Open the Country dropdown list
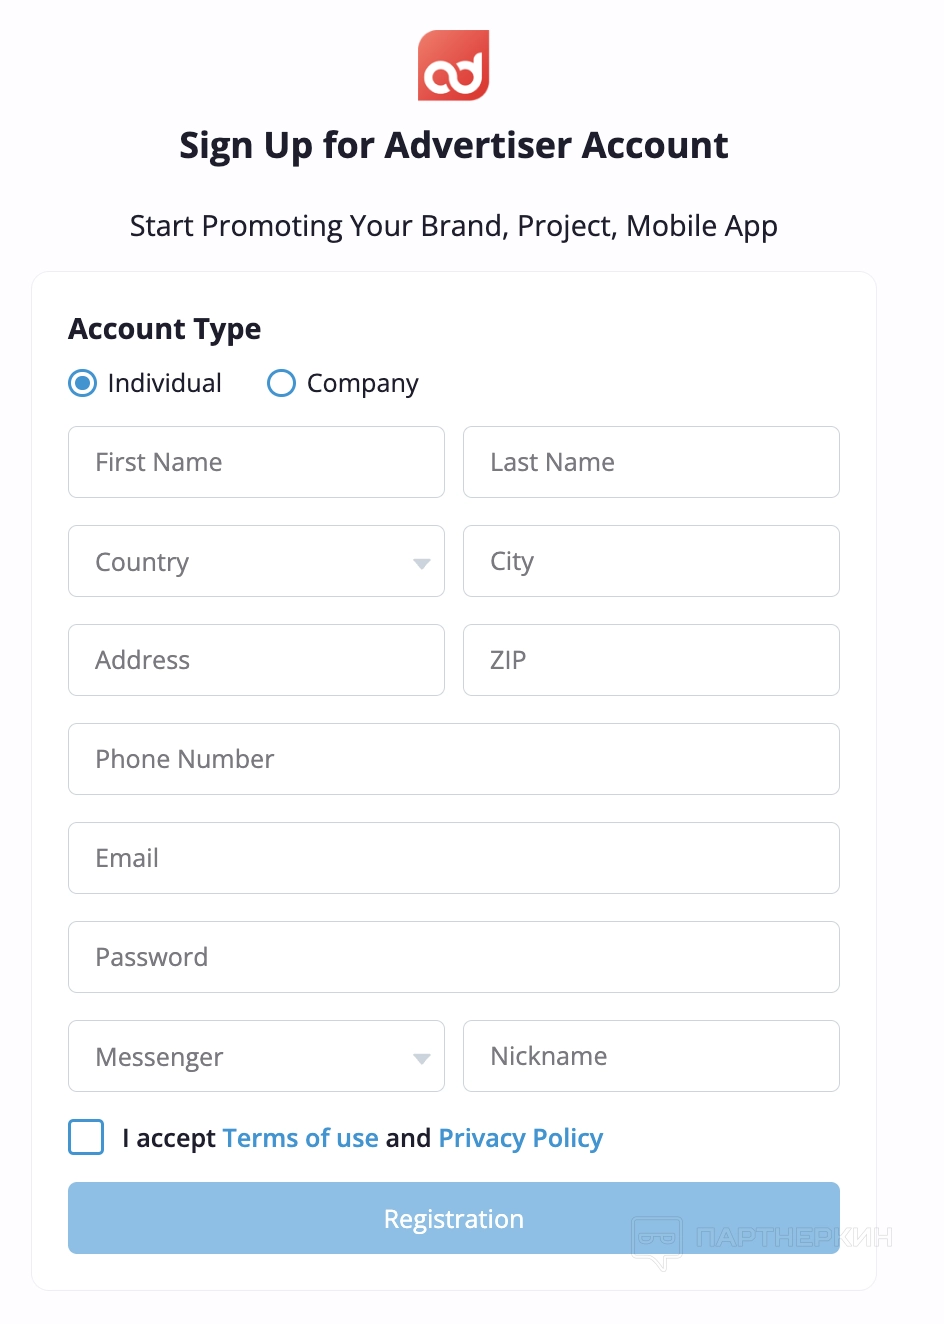Viewport: 944px width, 1324px height. pyautogui.click(x=256, y=561)
